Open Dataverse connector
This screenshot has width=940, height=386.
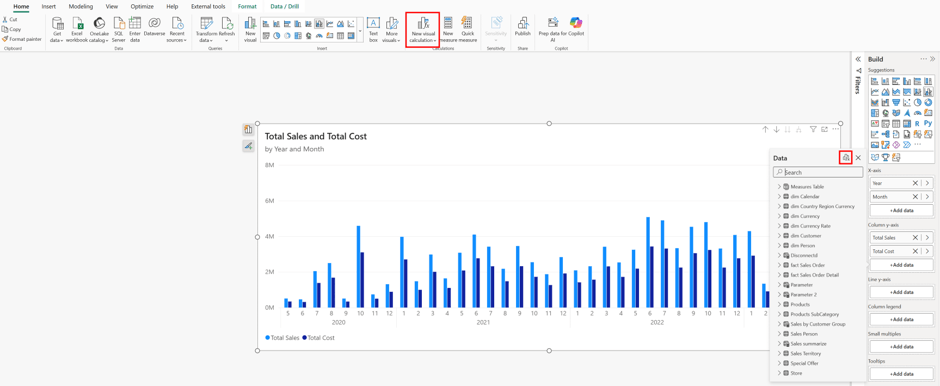tap(154, 27)
